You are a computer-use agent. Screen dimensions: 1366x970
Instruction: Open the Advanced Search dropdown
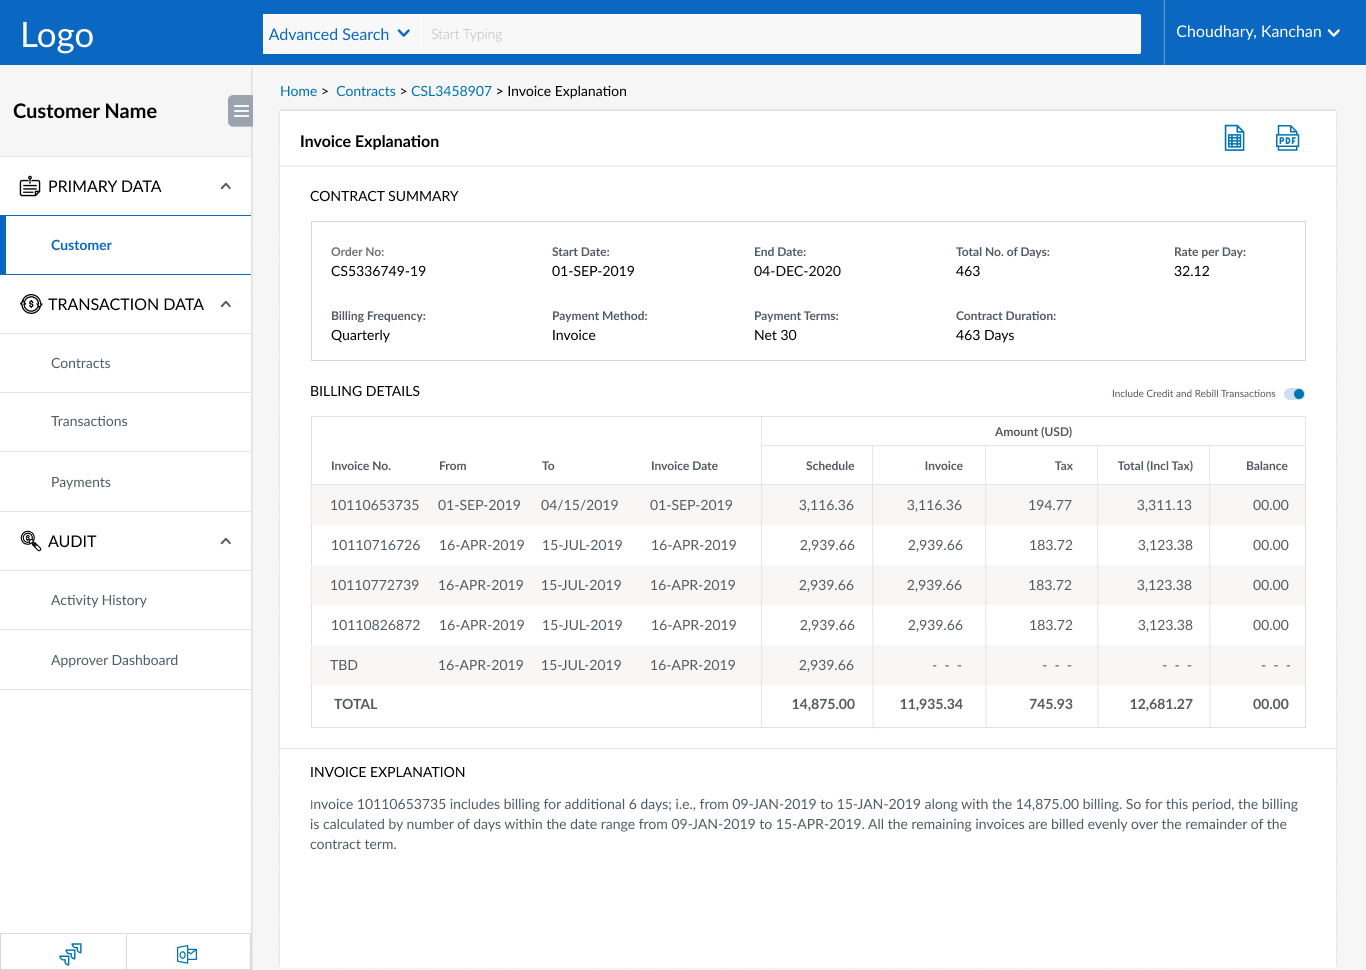pos(340,34)
